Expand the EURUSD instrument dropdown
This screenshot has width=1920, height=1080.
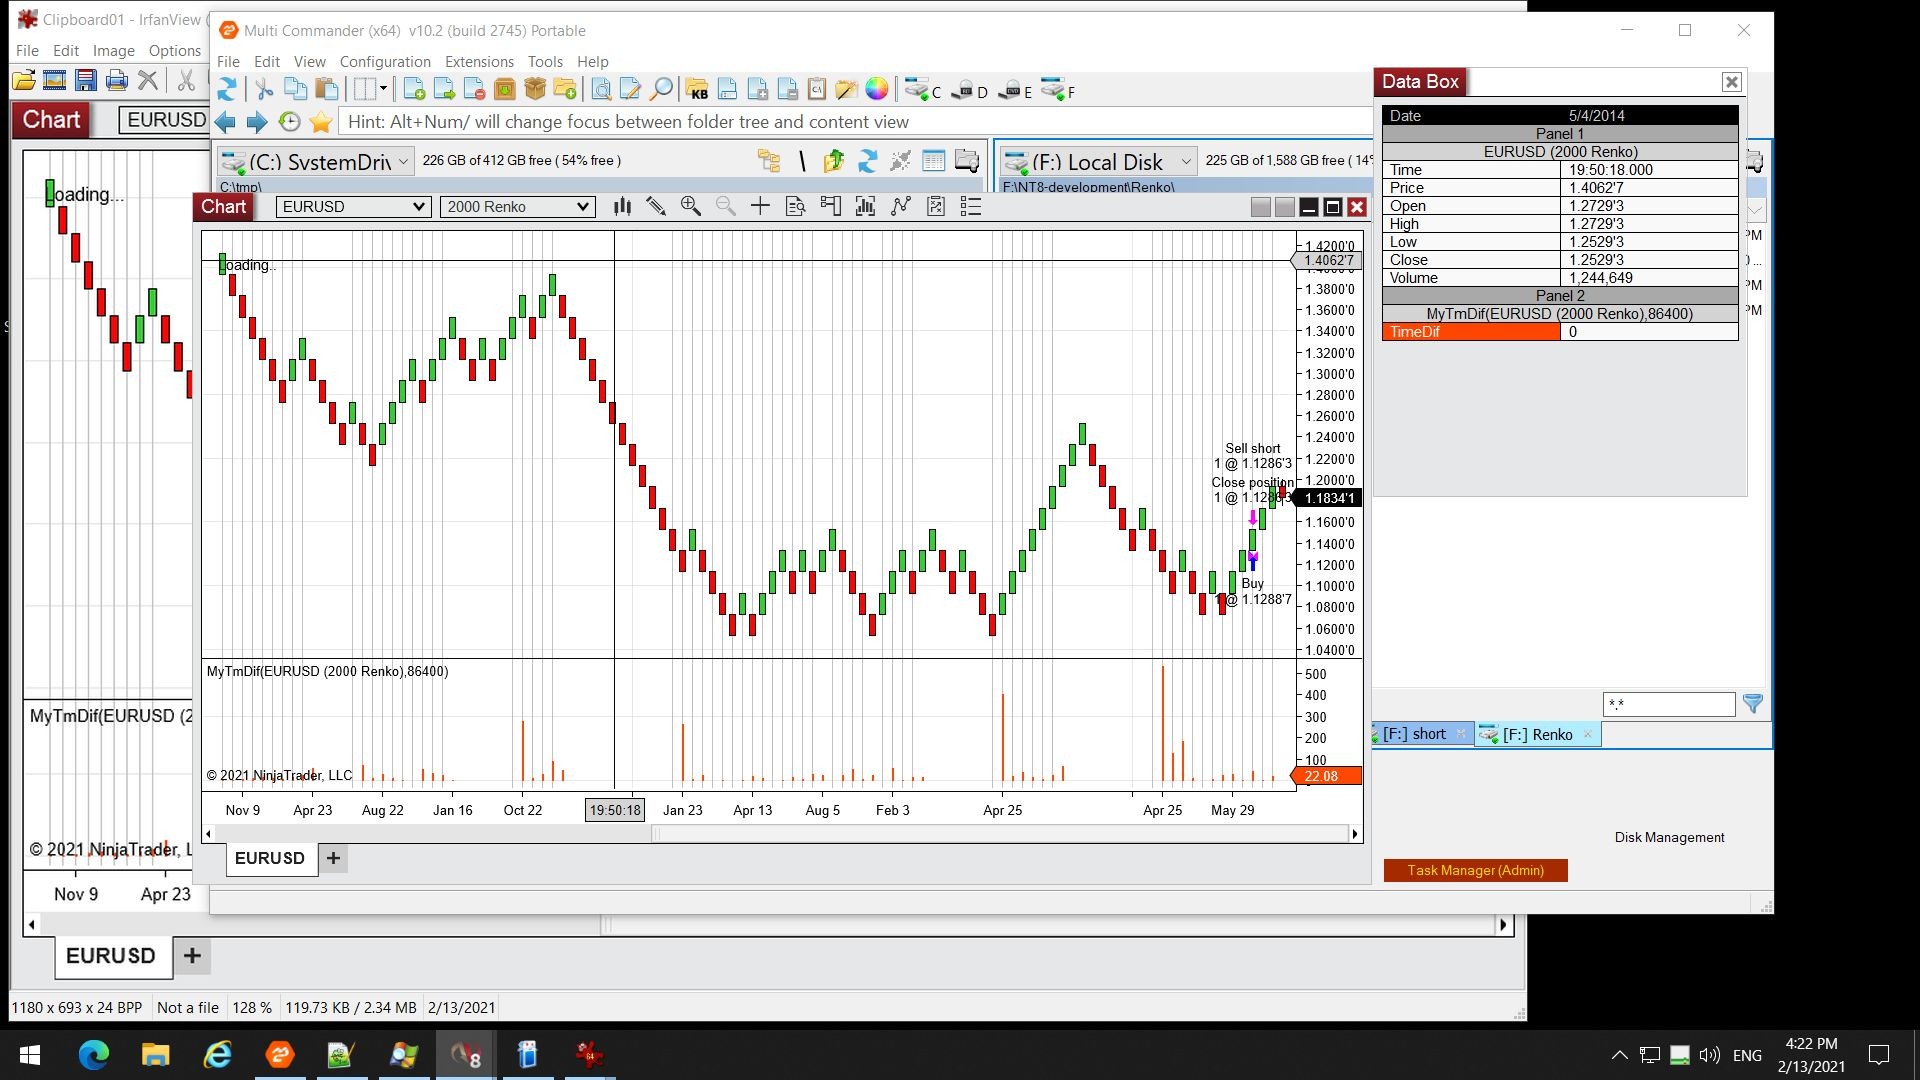point(353,206)
